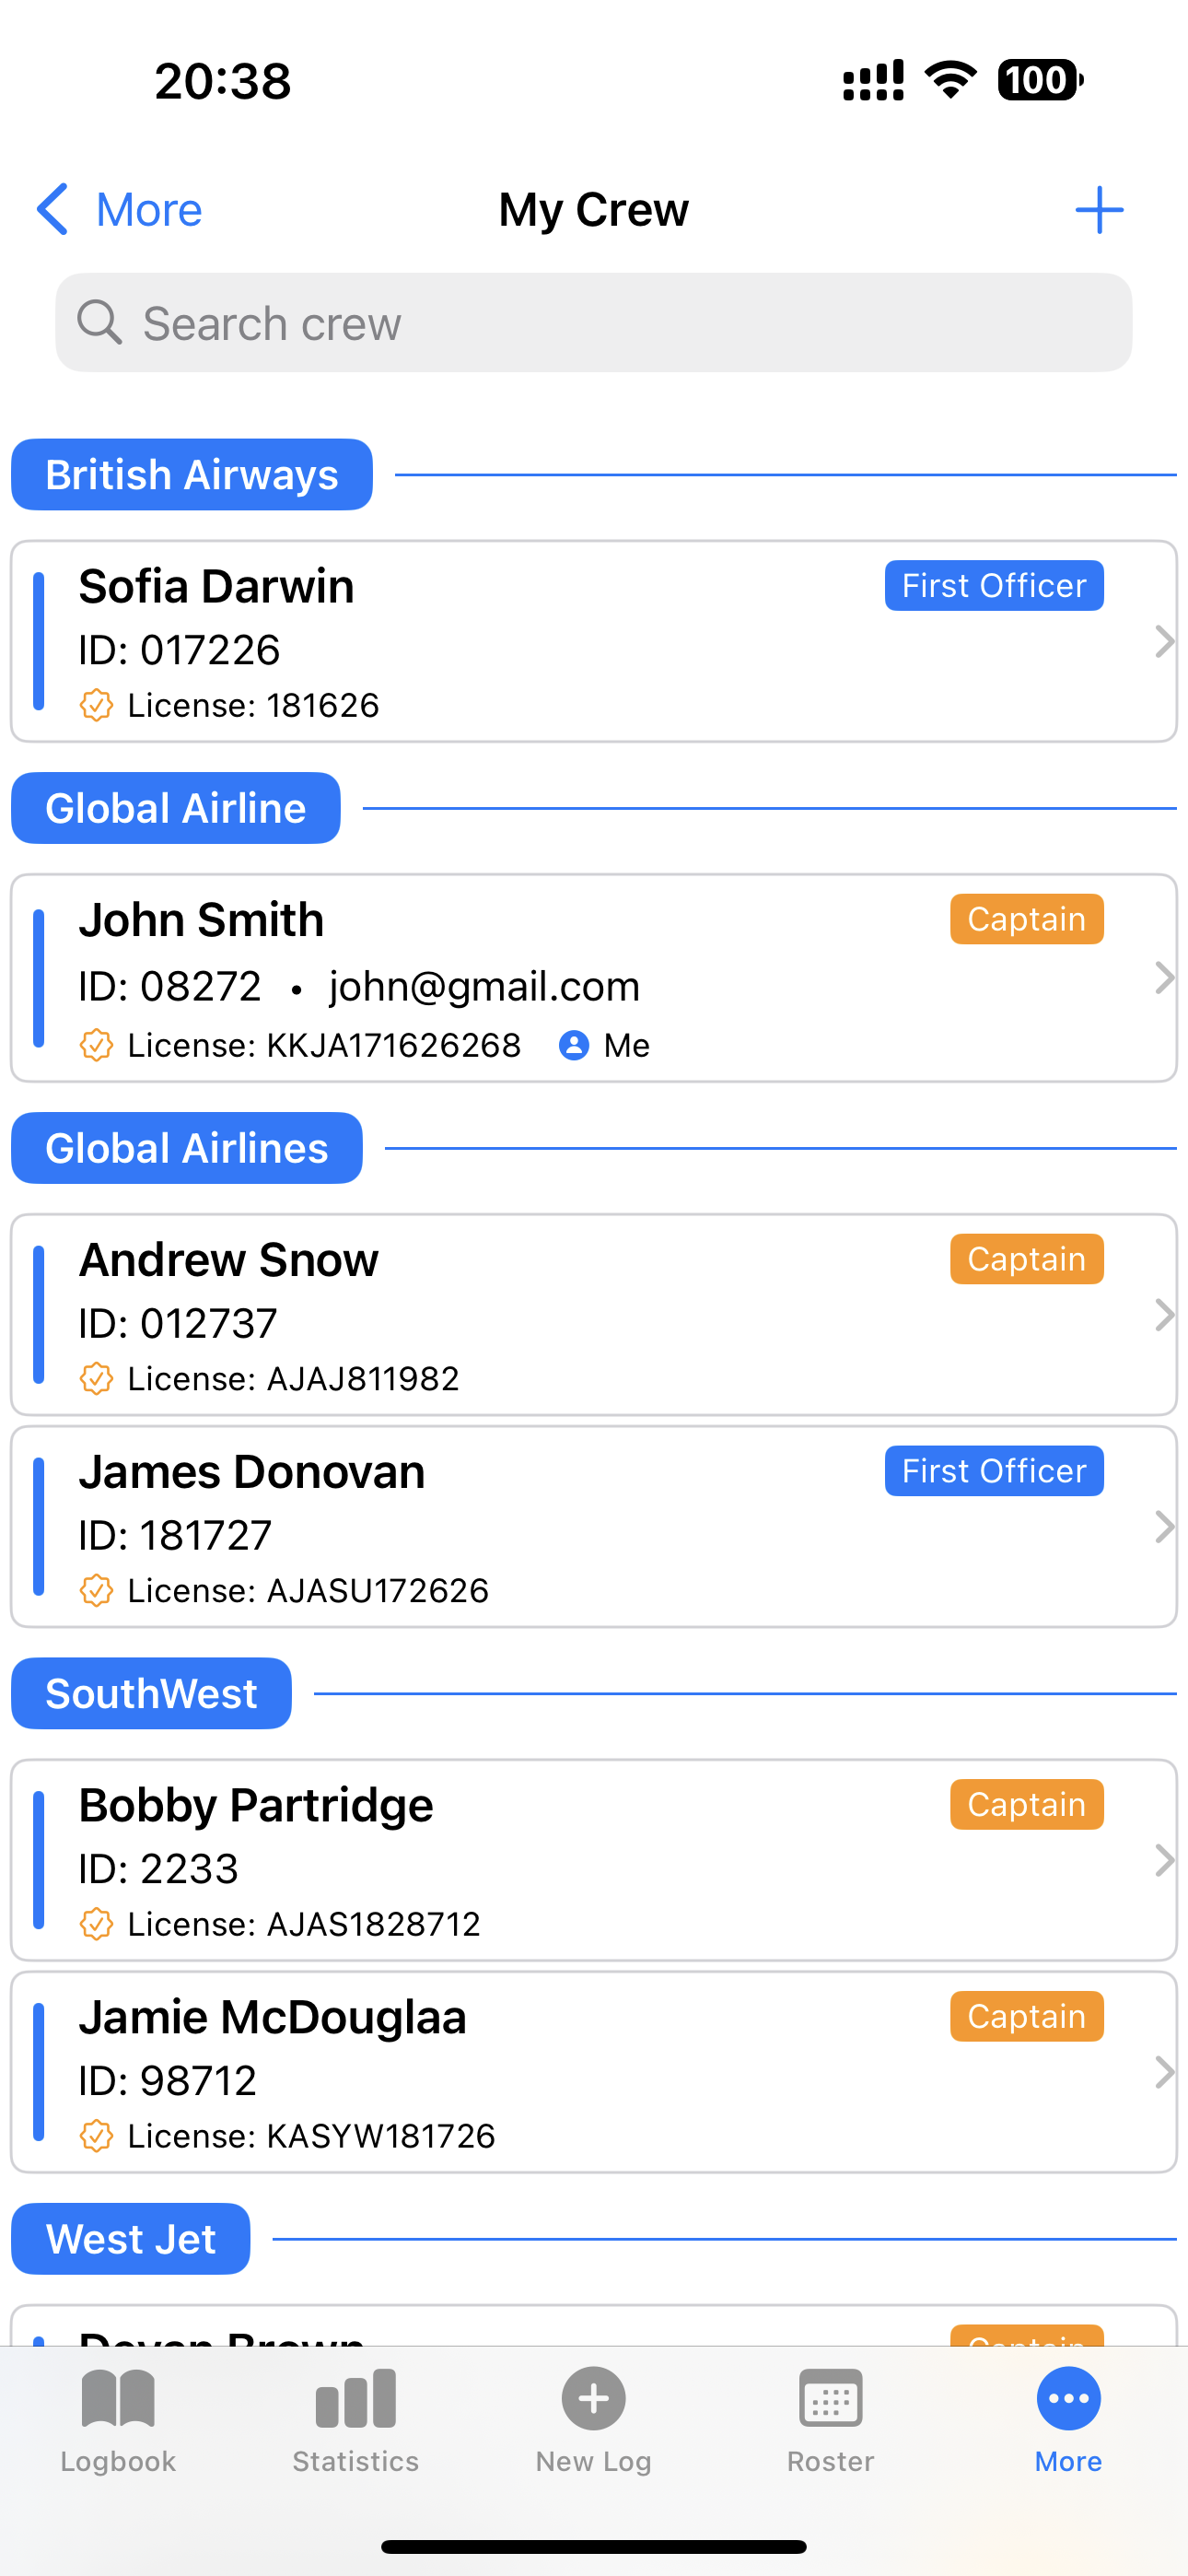Open the Statistics bar chart icon
The image size is (1188, 2576).
point(355,2398)
